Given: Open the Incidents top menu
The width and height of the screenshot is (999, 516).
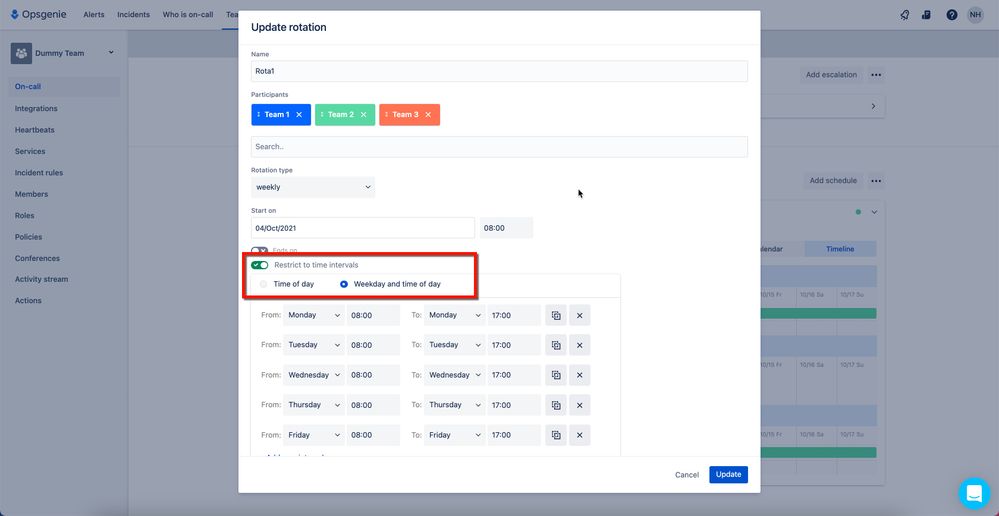Looking at the screenshot, I should pos(134,15).
